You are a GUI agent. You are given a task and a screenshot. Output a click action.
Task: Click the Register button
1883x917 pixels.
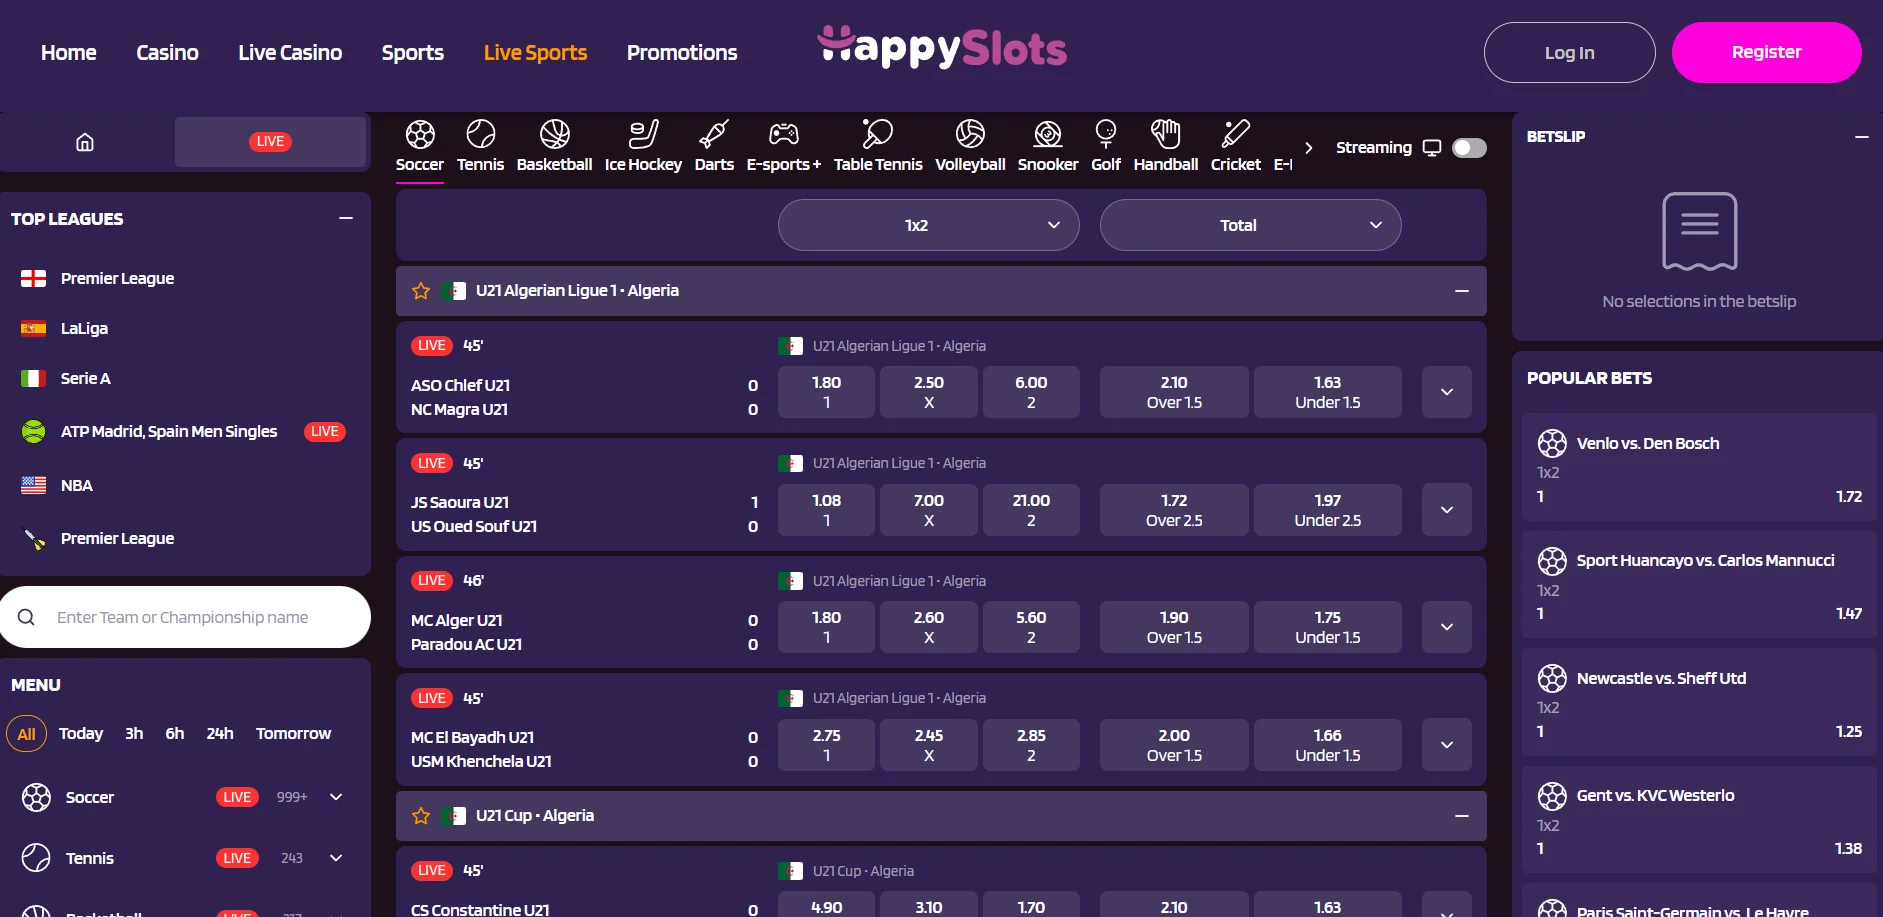coord(1767,53)
